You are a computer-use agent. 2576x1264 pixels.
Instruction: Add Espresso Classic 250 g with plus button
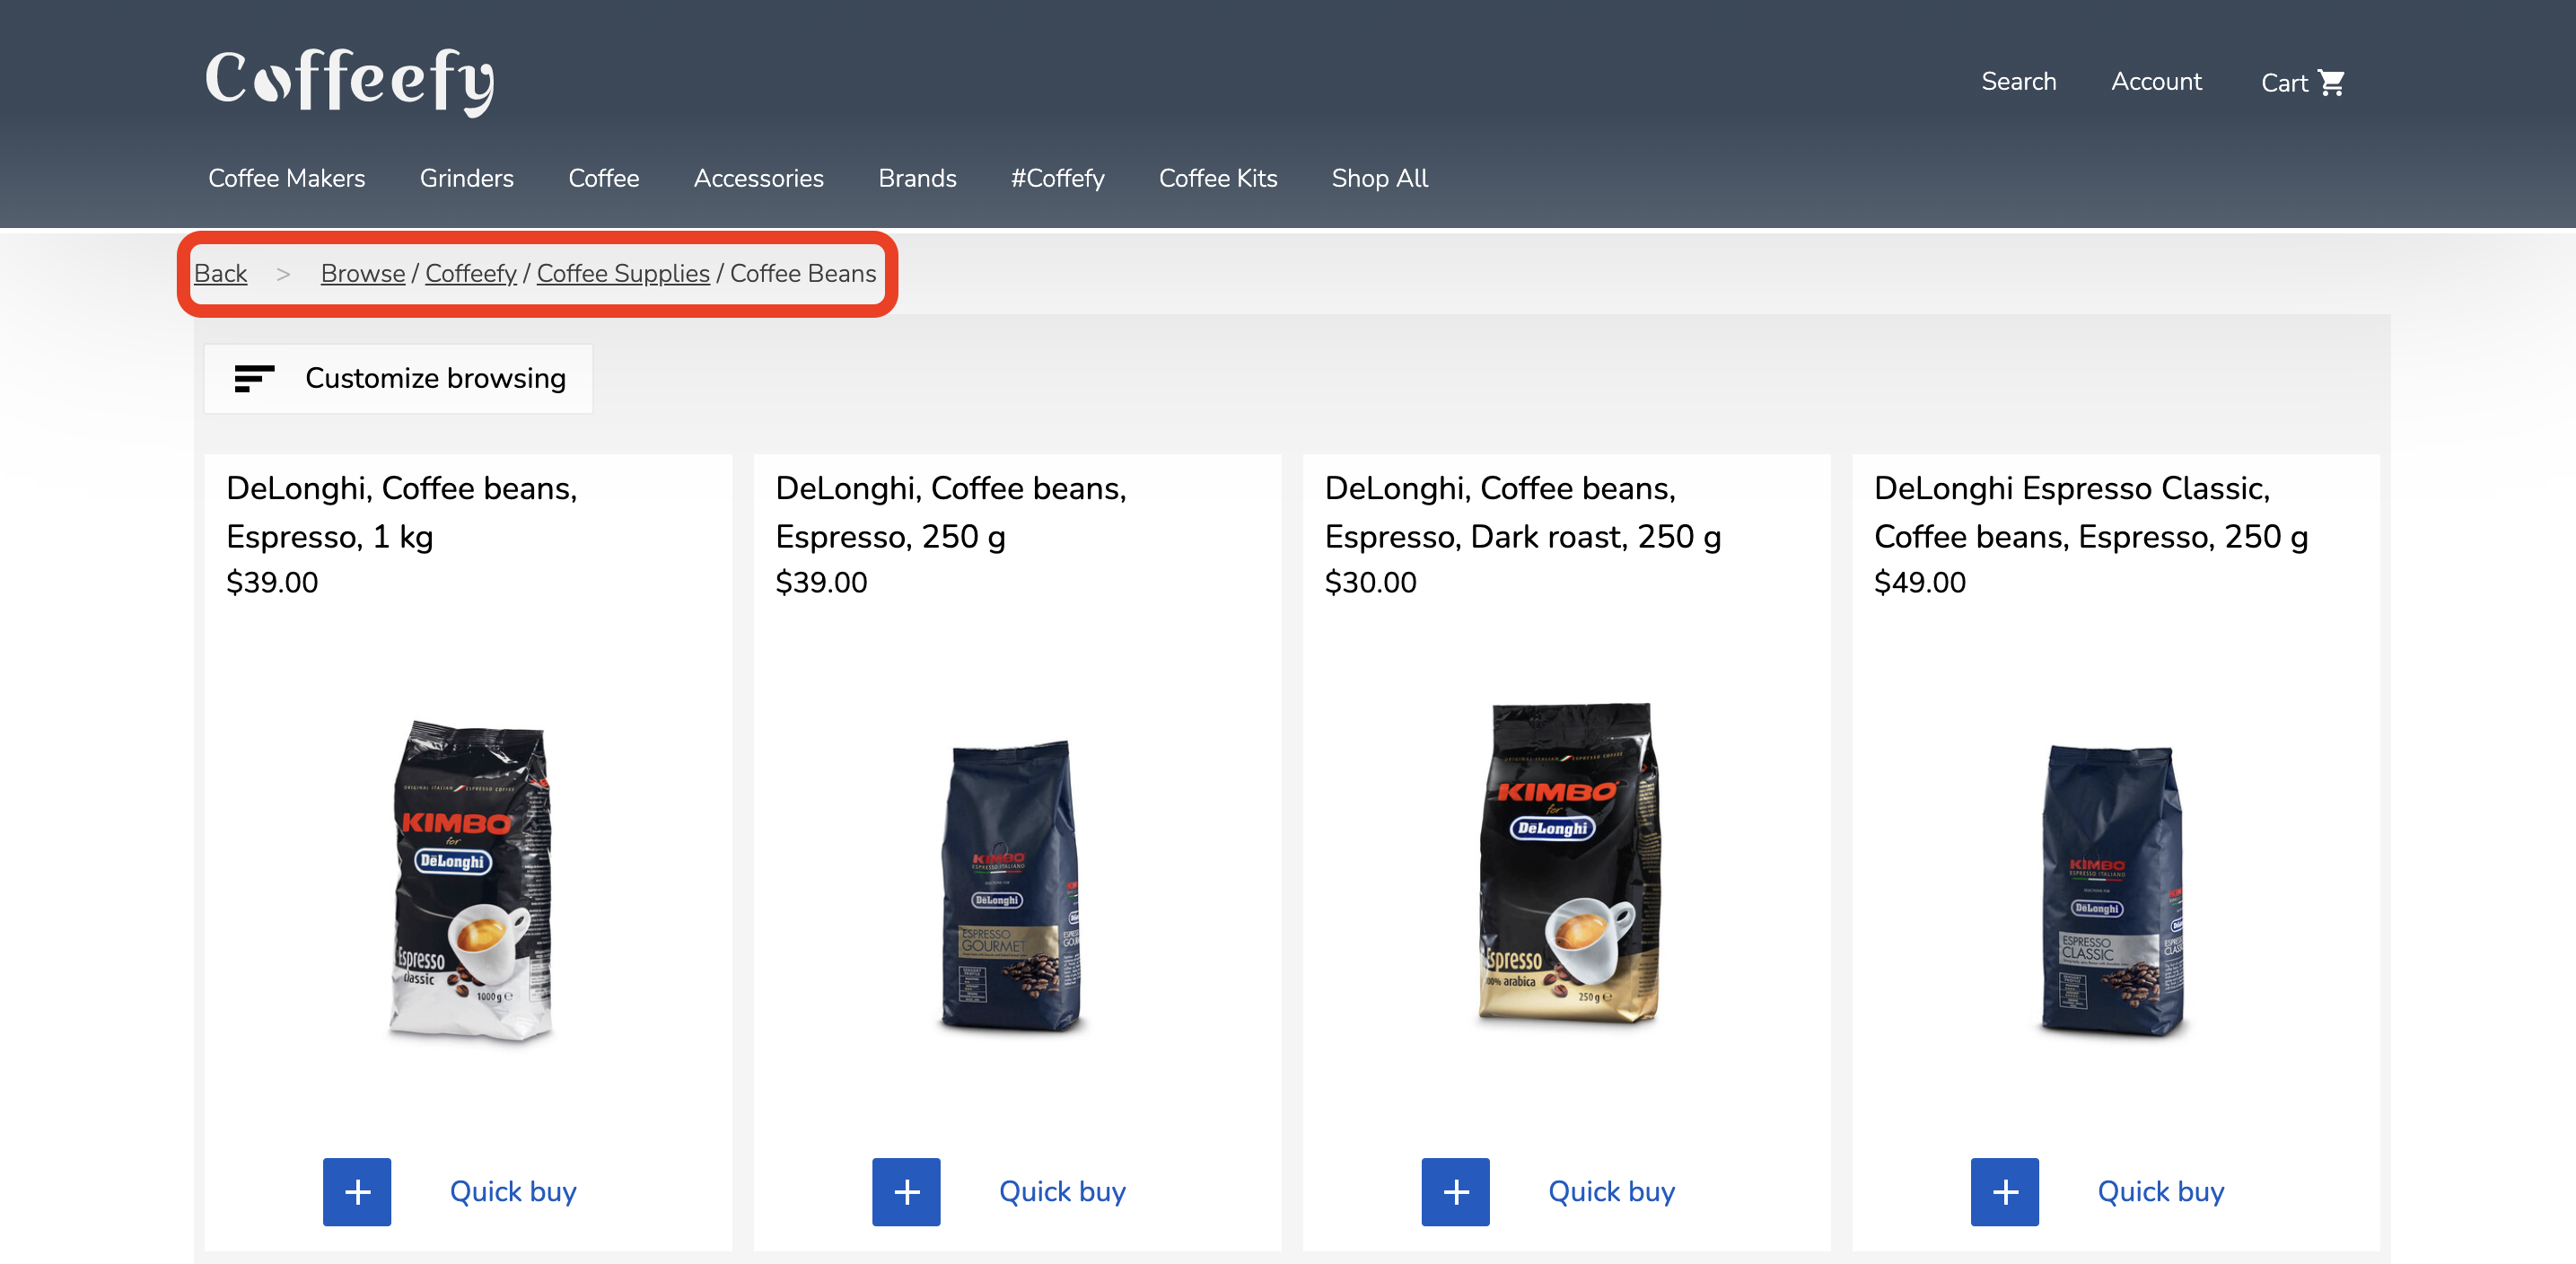tap(2004, 1192)
